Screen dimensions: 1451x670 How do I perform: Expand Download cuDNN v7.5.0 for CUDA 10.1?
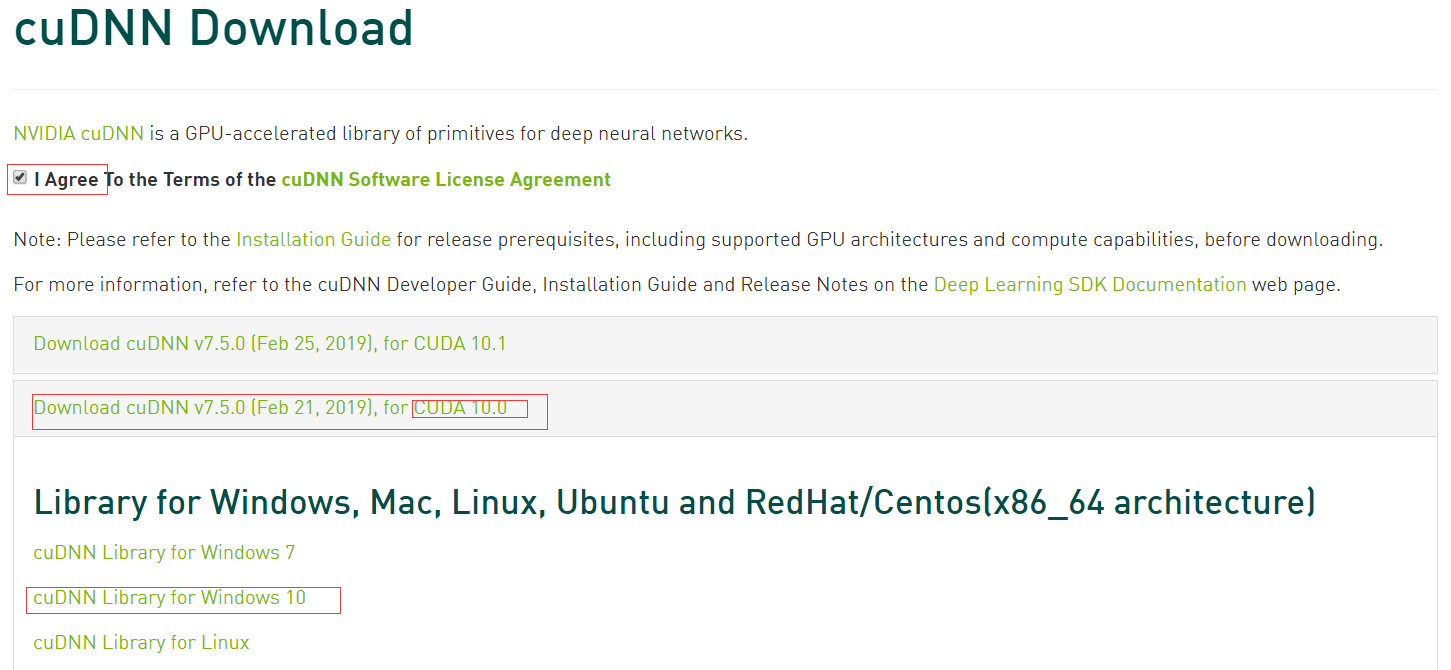[270, 344]
